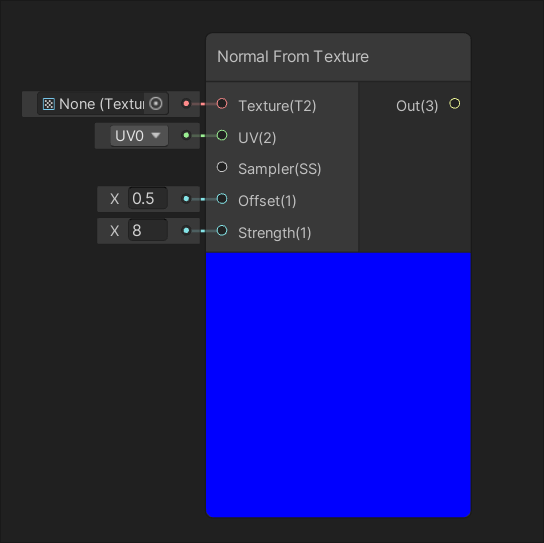Click the red dot beside texture field
This screenshot has height=543, width=544.
click(x=186, y=103)
